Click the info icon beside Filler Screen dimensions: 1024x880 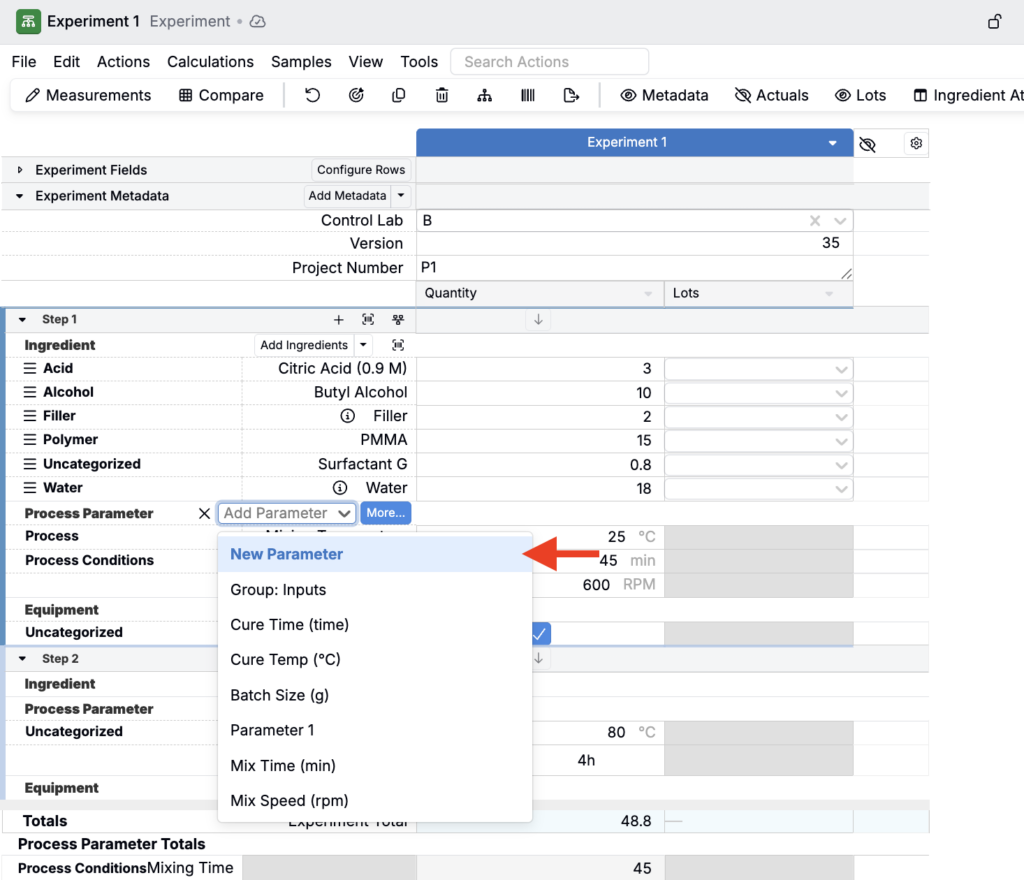347,416
